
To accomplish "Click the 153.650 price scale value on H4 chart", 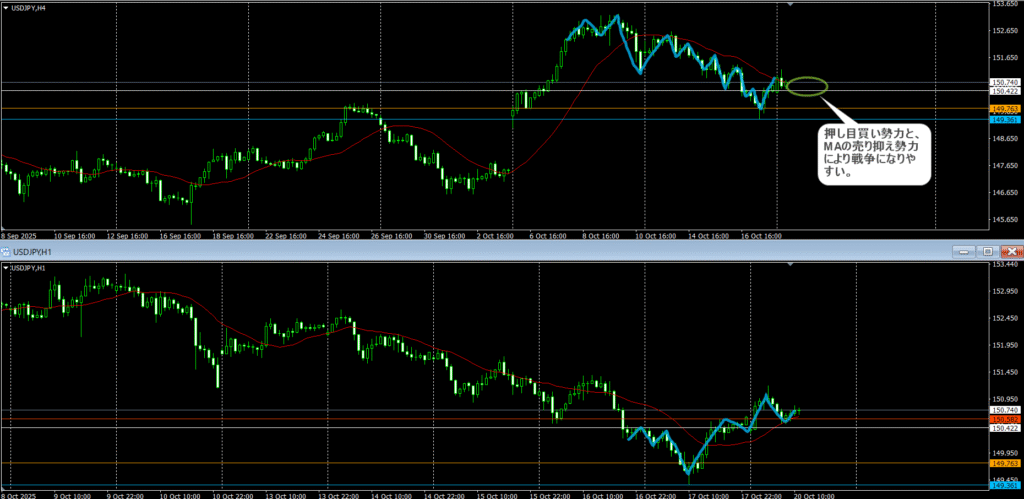I will [1004, 4].
